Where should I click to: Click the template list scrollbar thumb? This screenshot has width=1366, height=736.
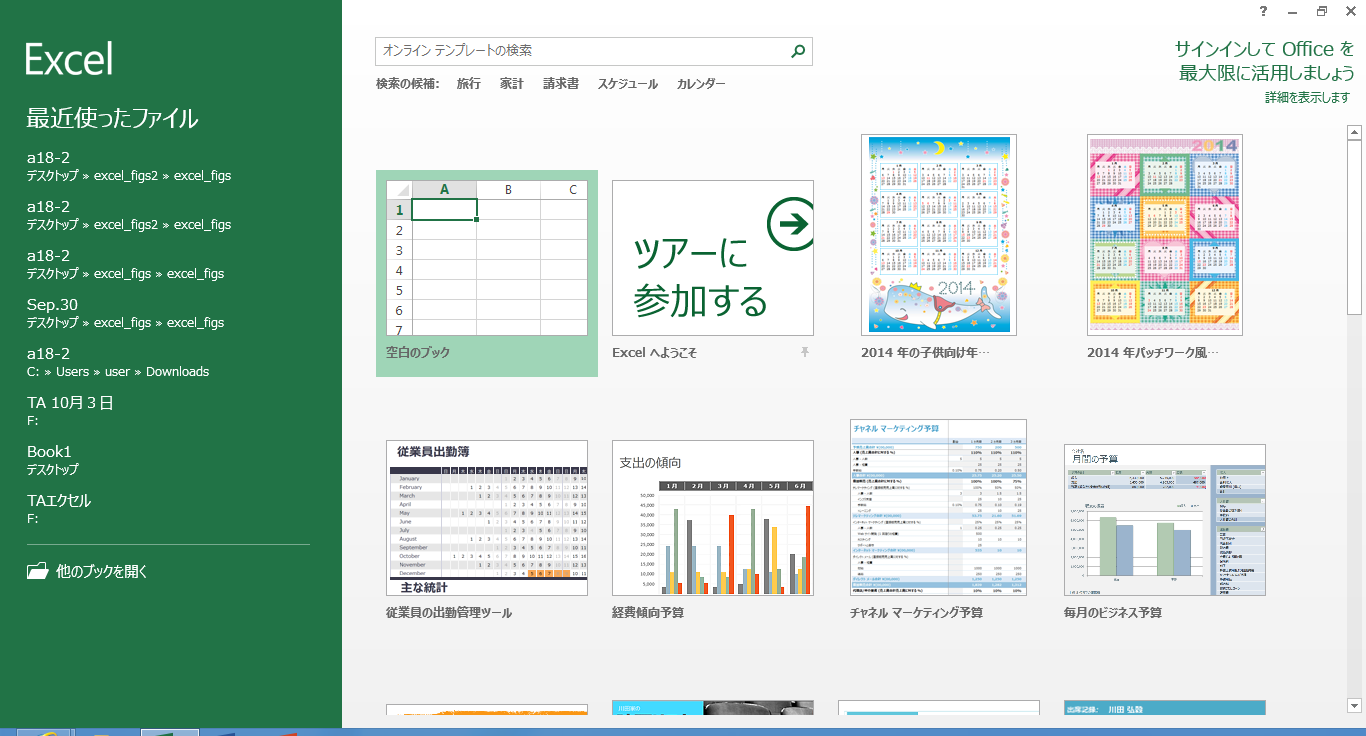click(x=1355, y=227)
